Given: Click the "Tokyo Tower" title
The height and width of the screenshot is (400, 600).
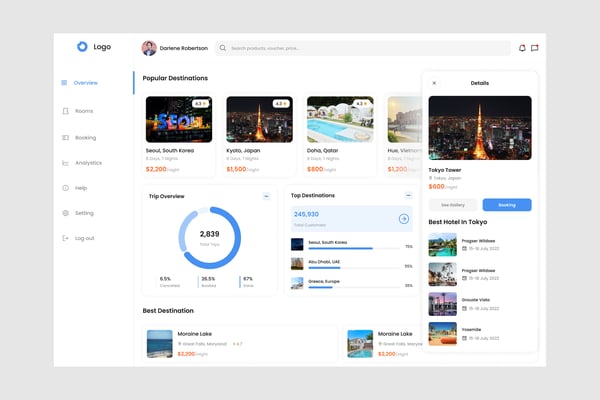Looking at the screenshot, I should tap(445, 170).
